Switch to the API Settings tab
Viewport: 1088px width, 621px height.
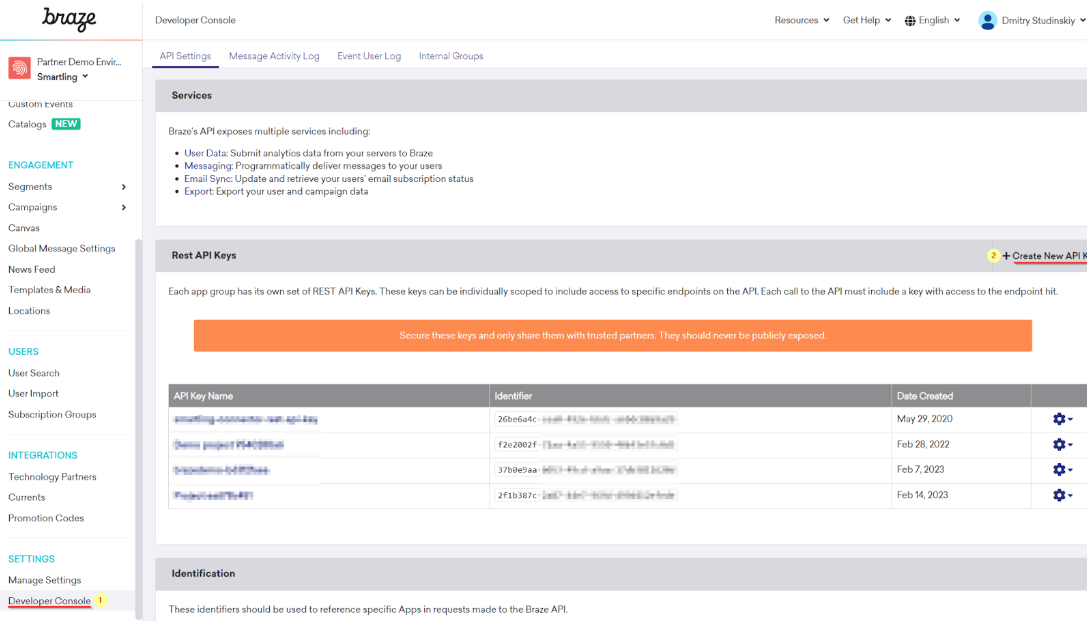pyautogui.click(x=185, y=56)
